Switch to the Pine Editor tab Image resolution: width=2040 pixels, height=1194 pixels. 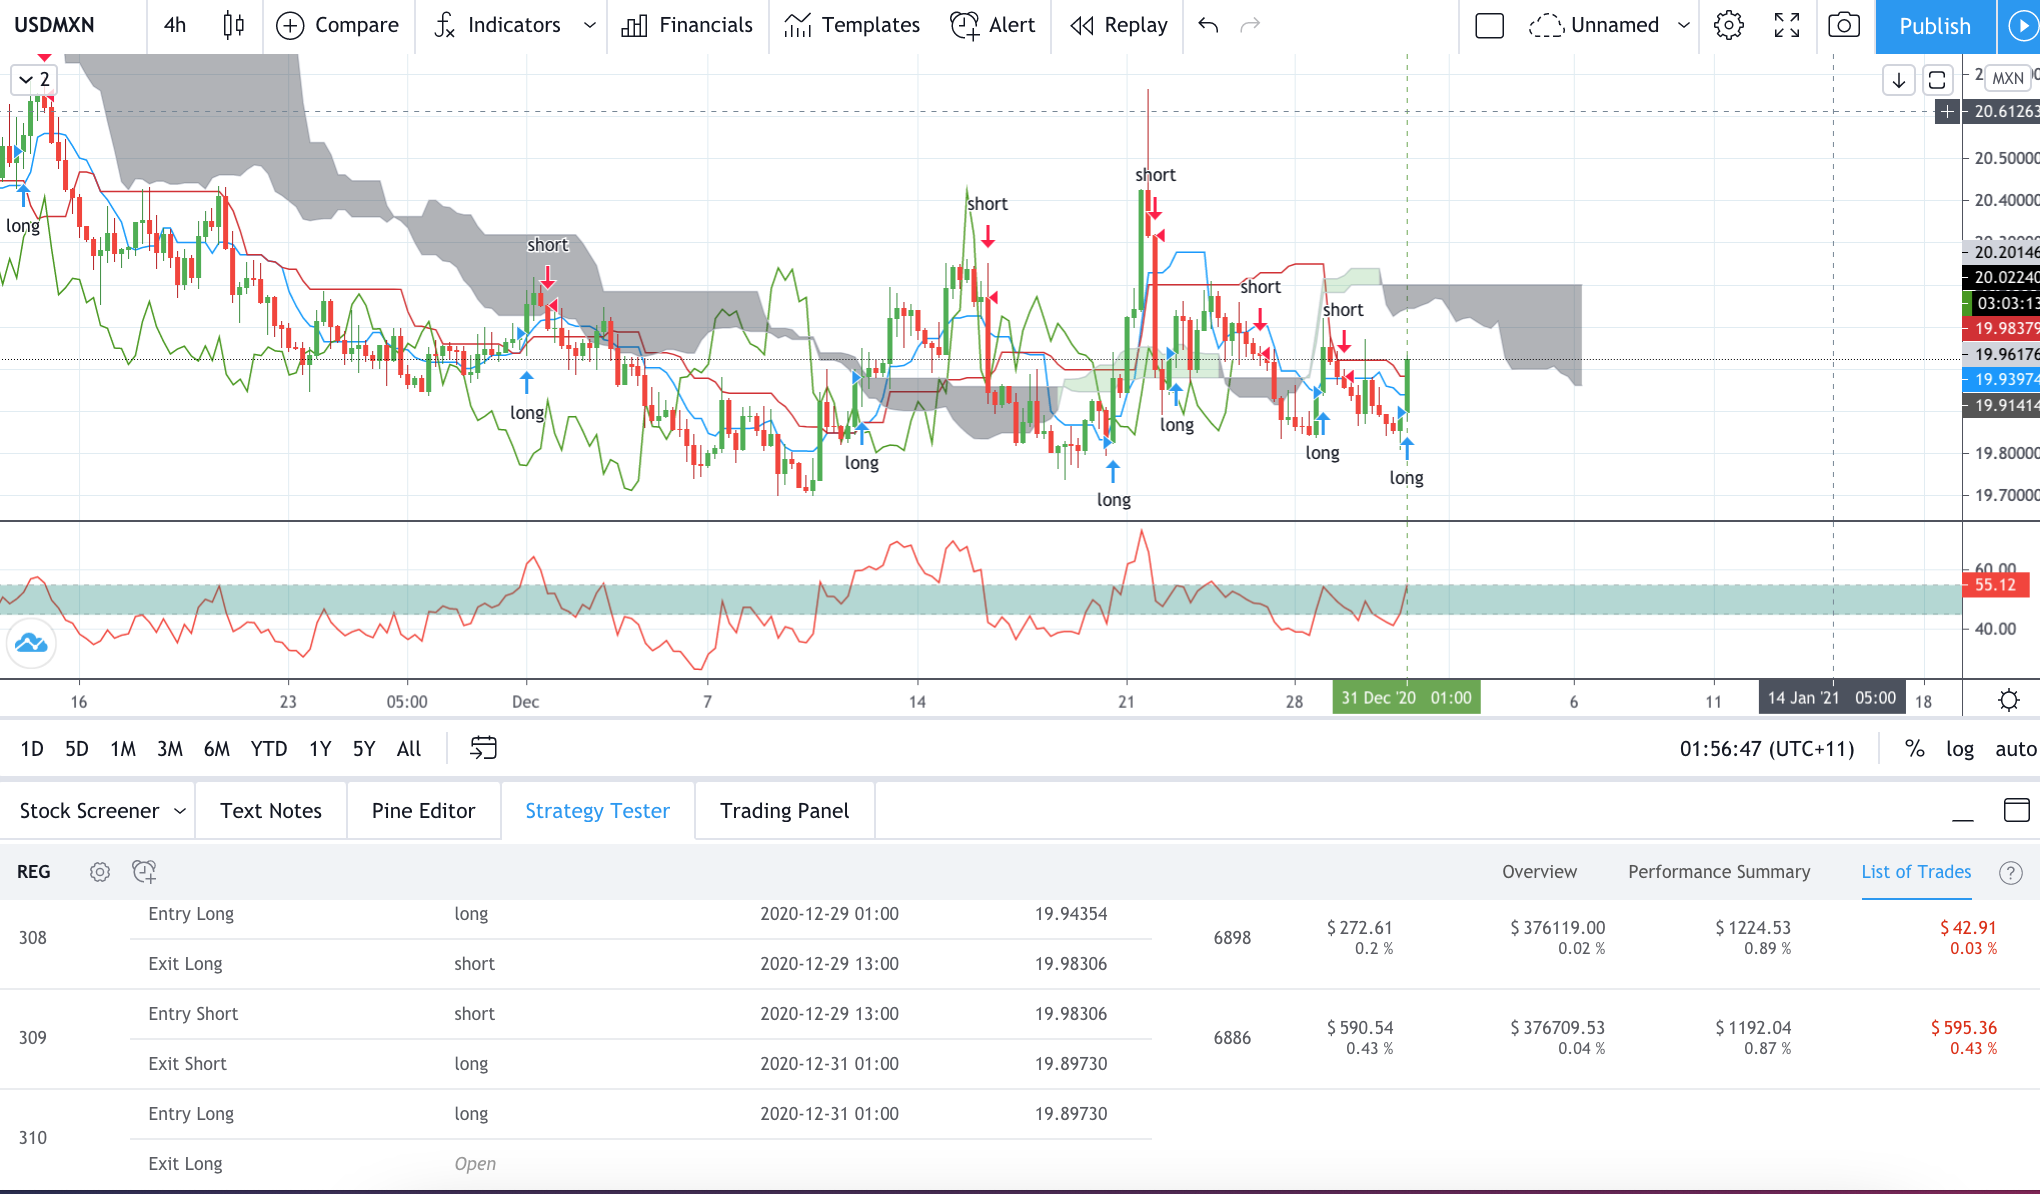423,811
